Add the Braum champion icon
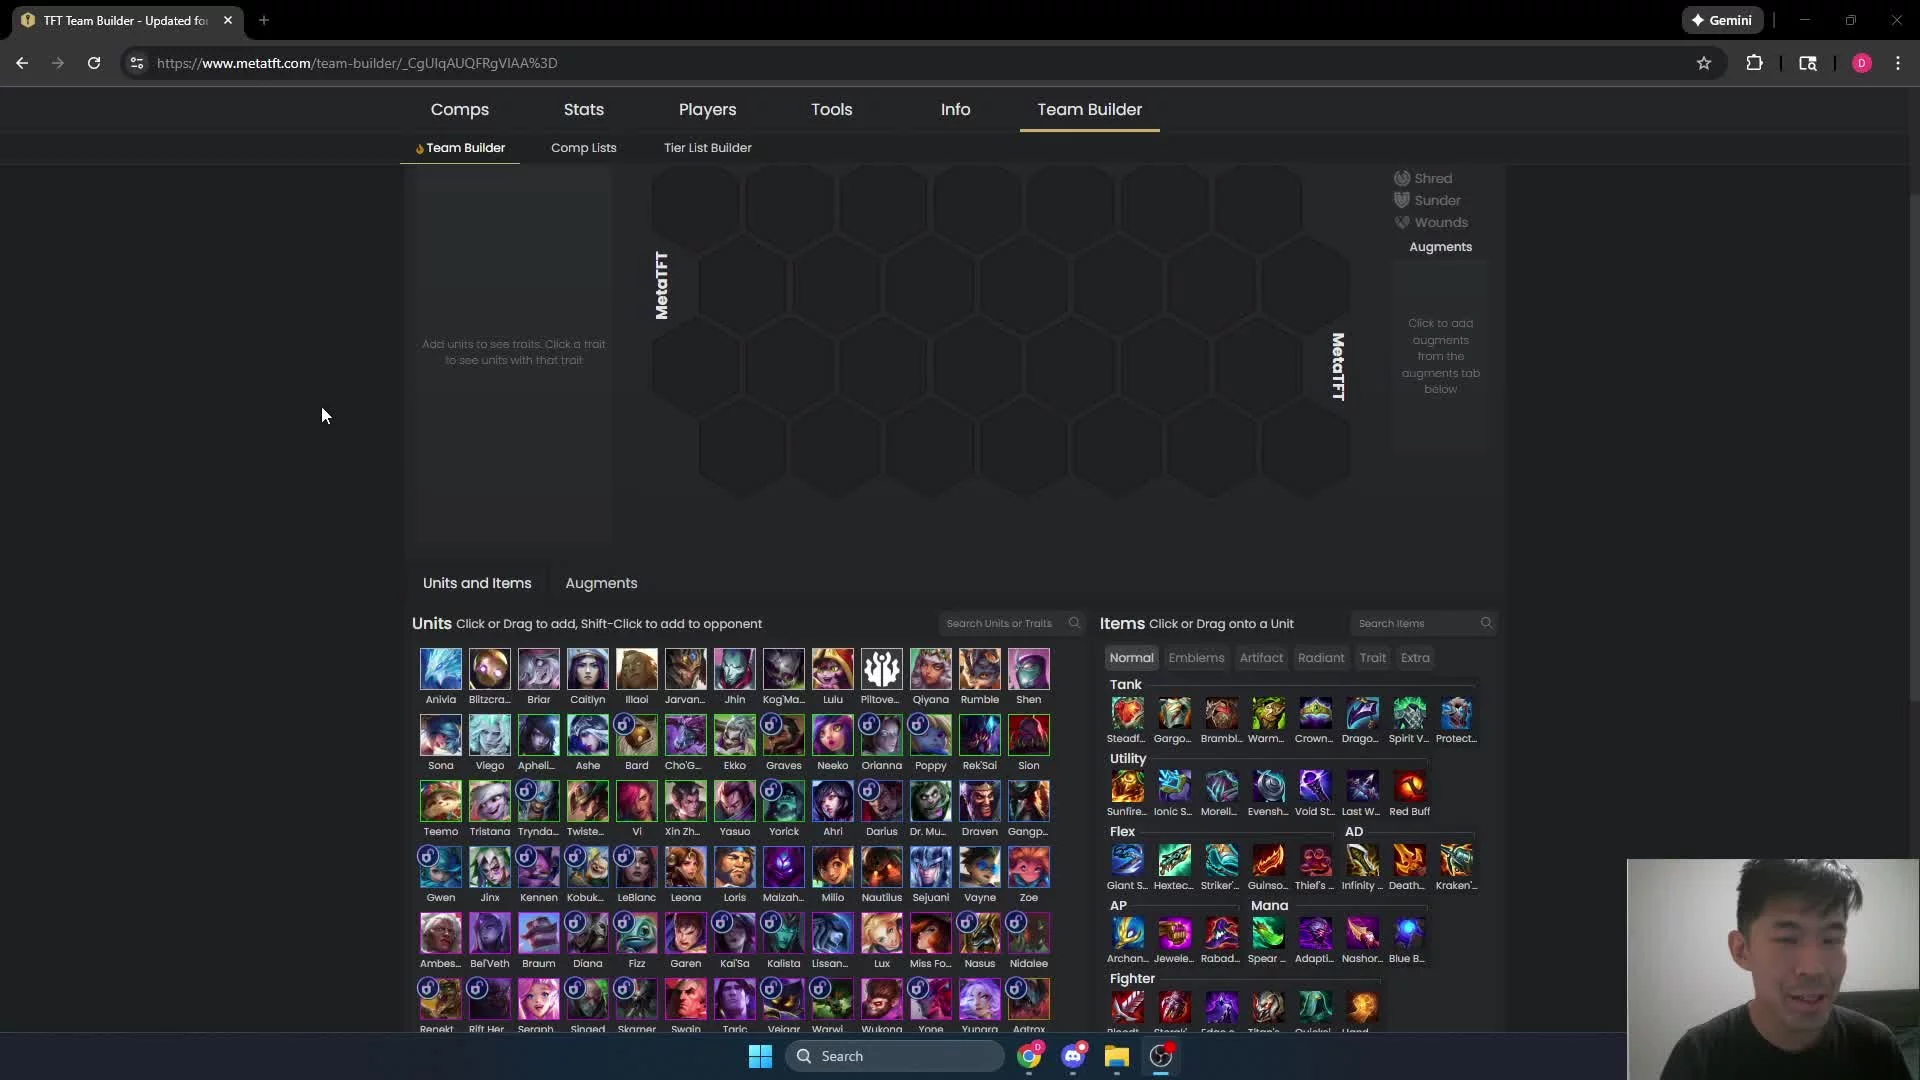1920x1080 pixels. coord(538,933)
